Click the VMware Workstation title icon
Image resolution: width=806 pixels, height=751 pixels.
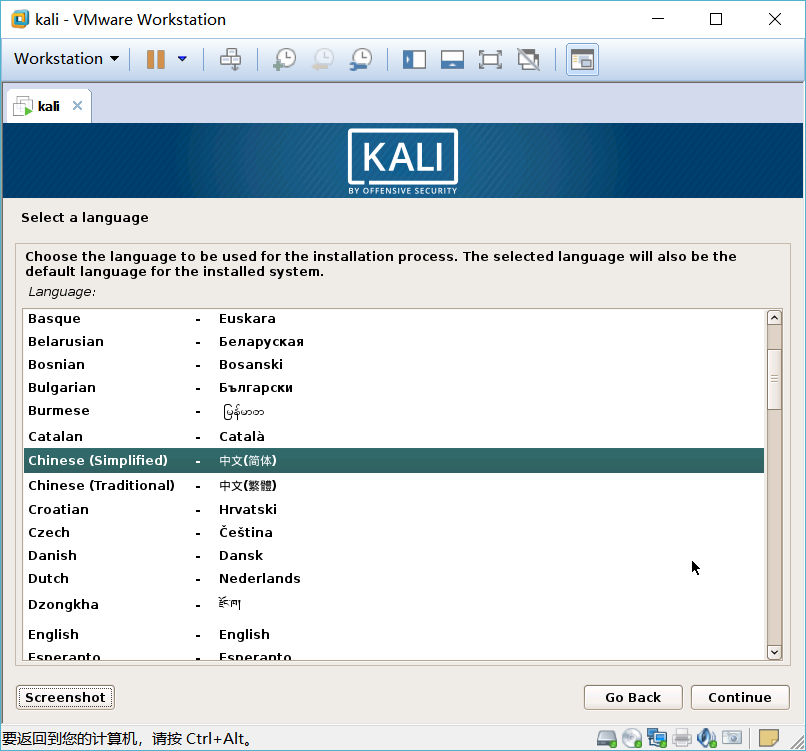click(x=21, y=20)
